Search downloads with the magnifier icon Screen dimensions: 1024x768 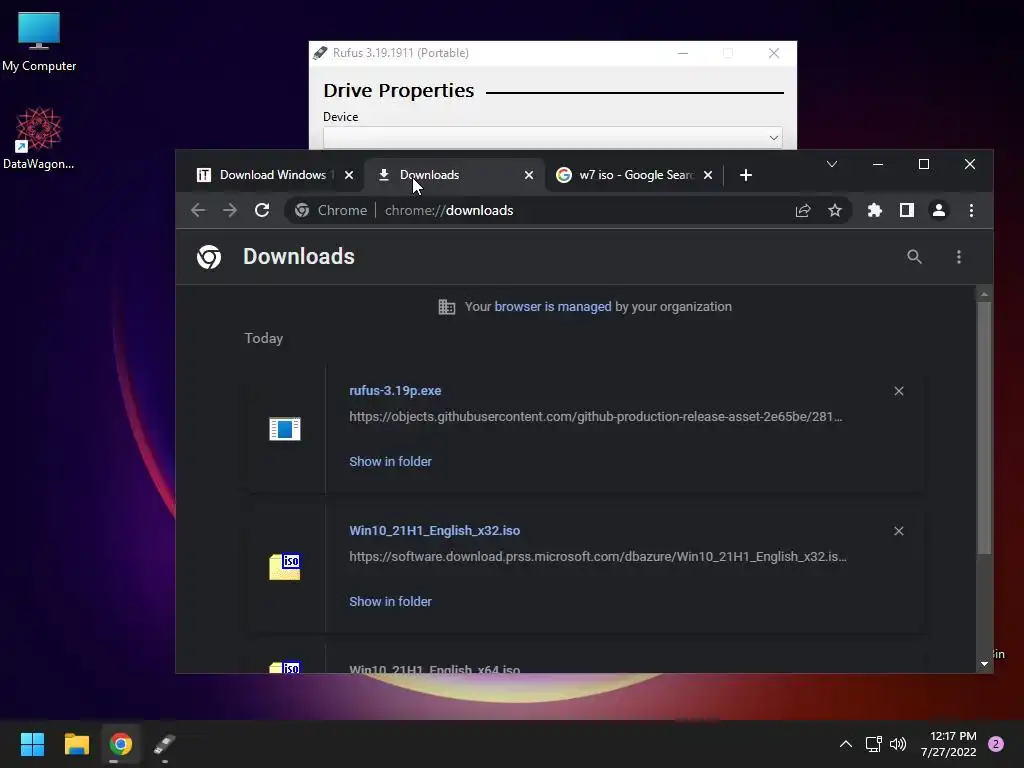click(x=914, y=257)
